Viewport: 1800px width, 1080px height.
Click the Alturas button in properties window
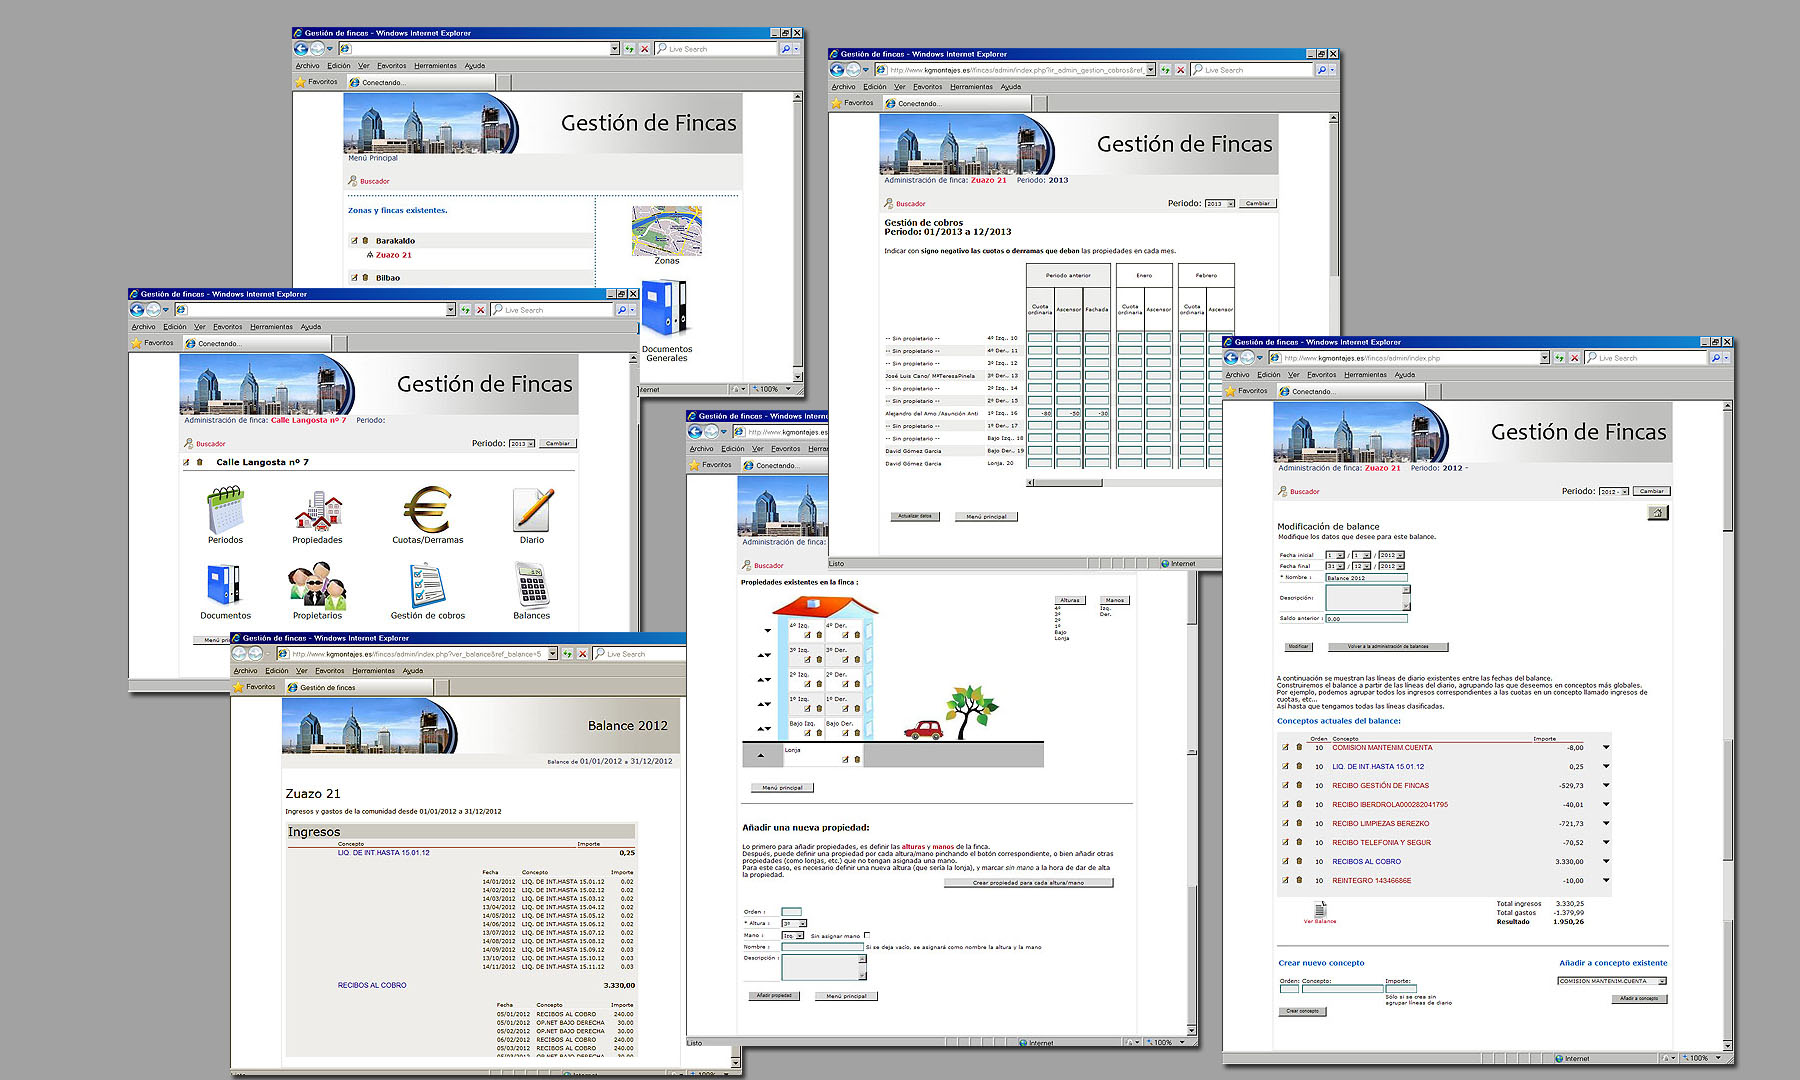tap(1070, 600)
